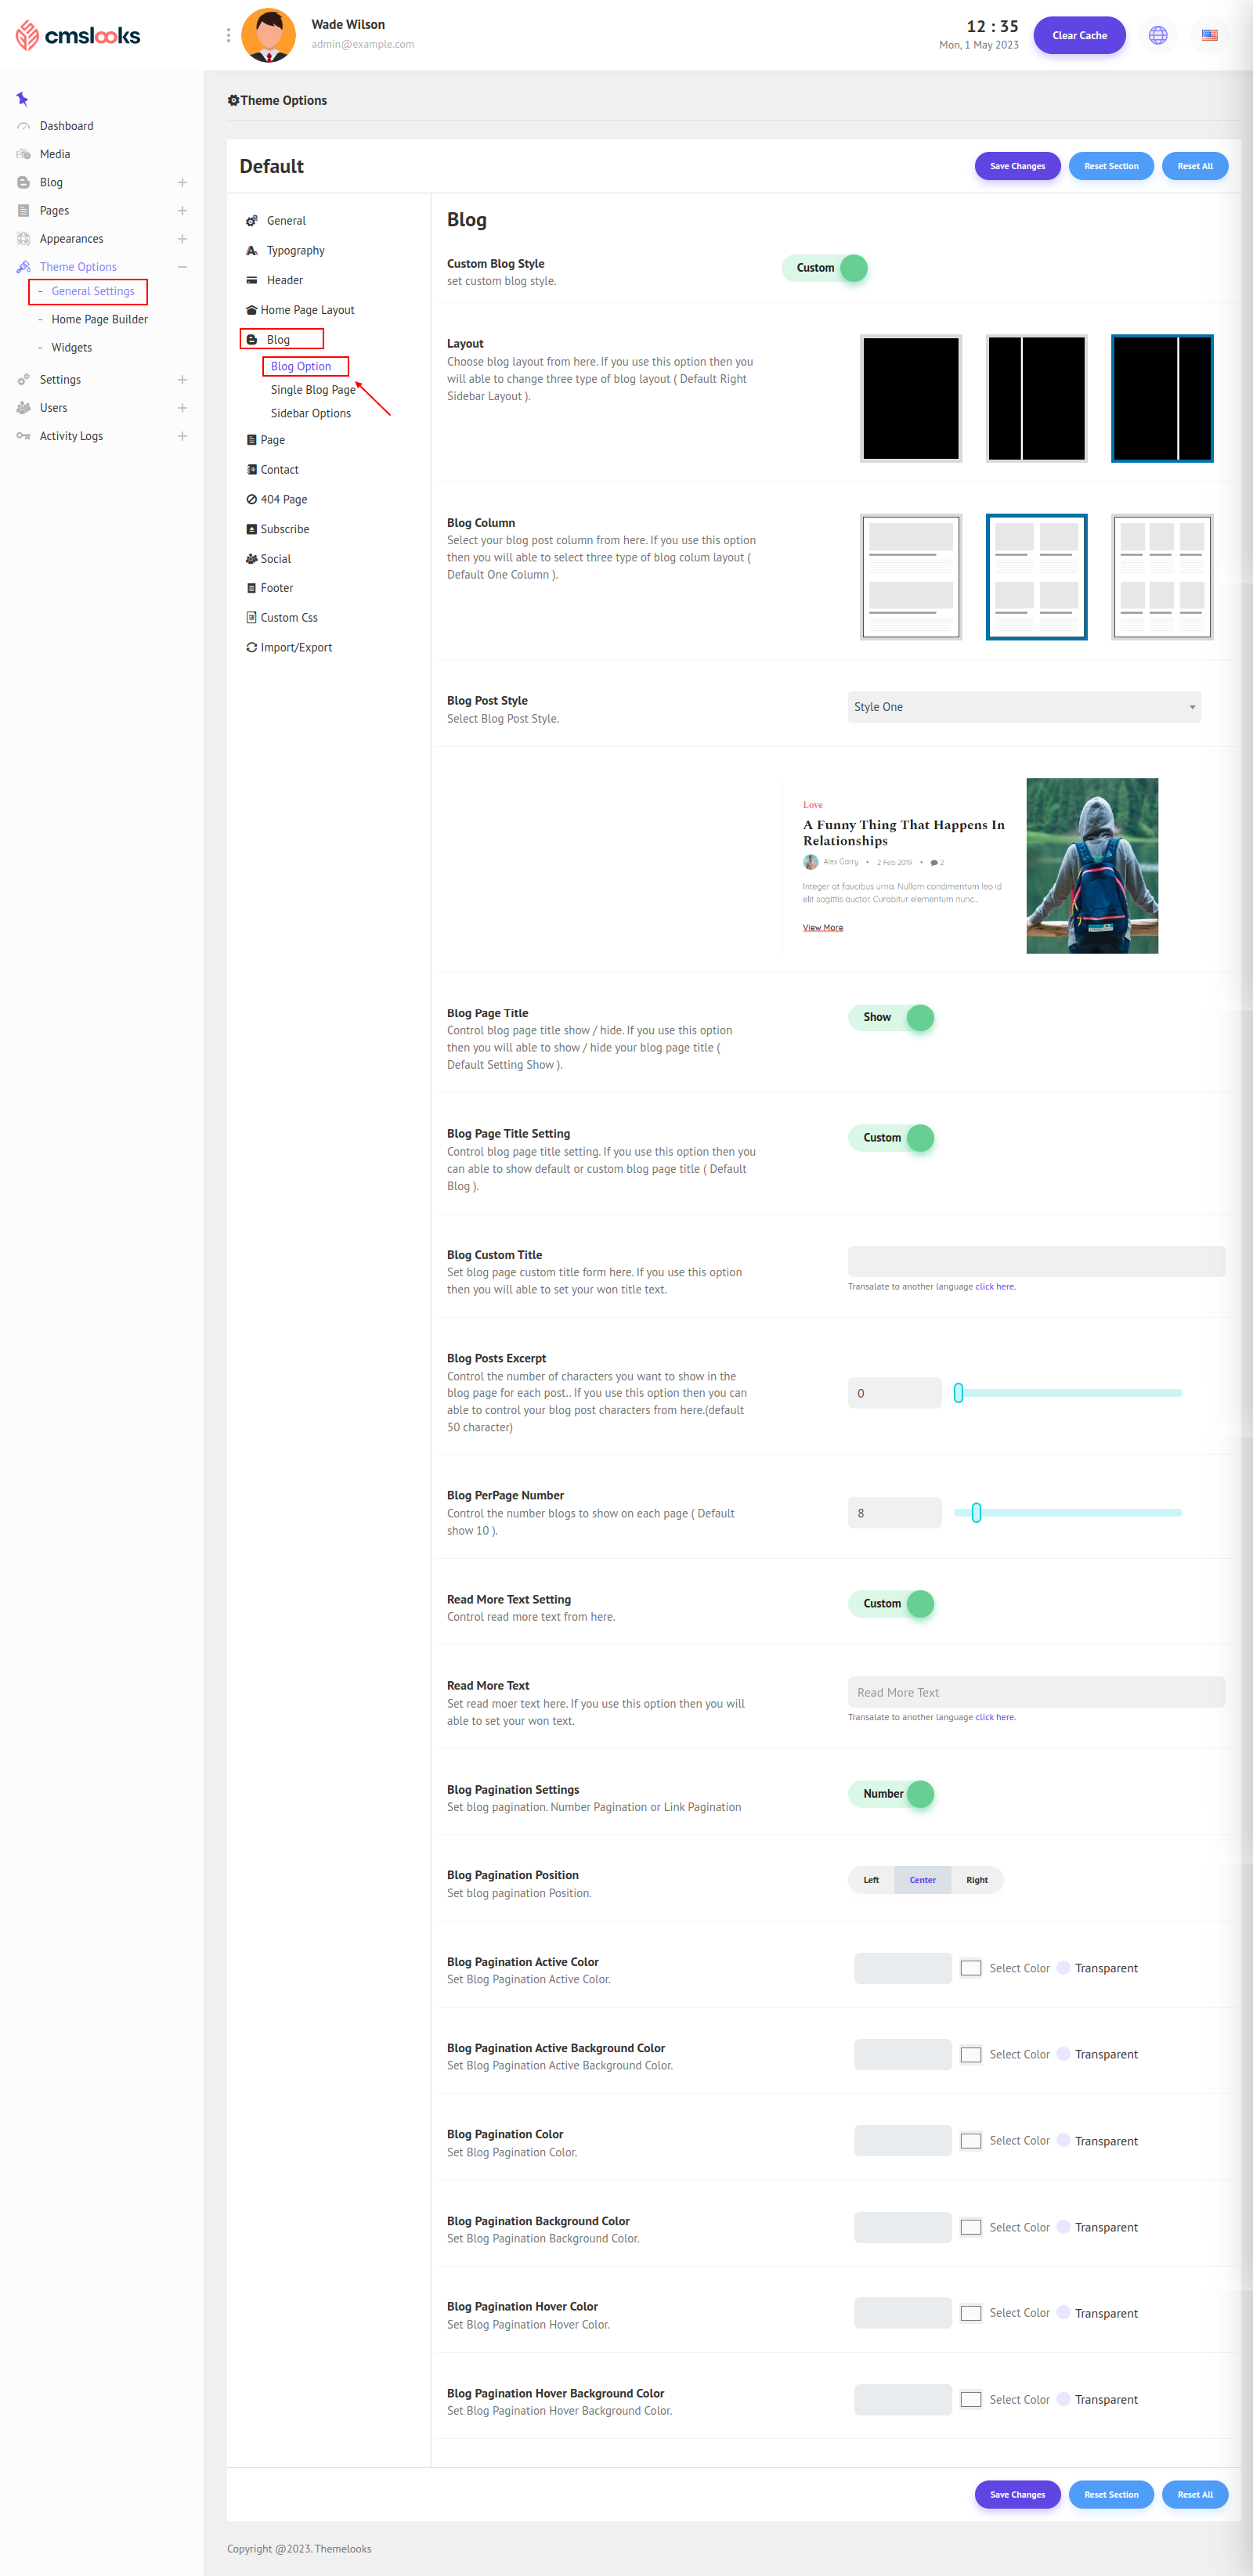Click the Blog PerPage Number slider handle
The width and height of the screenshot is (1253, 2576).
(x=976, y=1512)
